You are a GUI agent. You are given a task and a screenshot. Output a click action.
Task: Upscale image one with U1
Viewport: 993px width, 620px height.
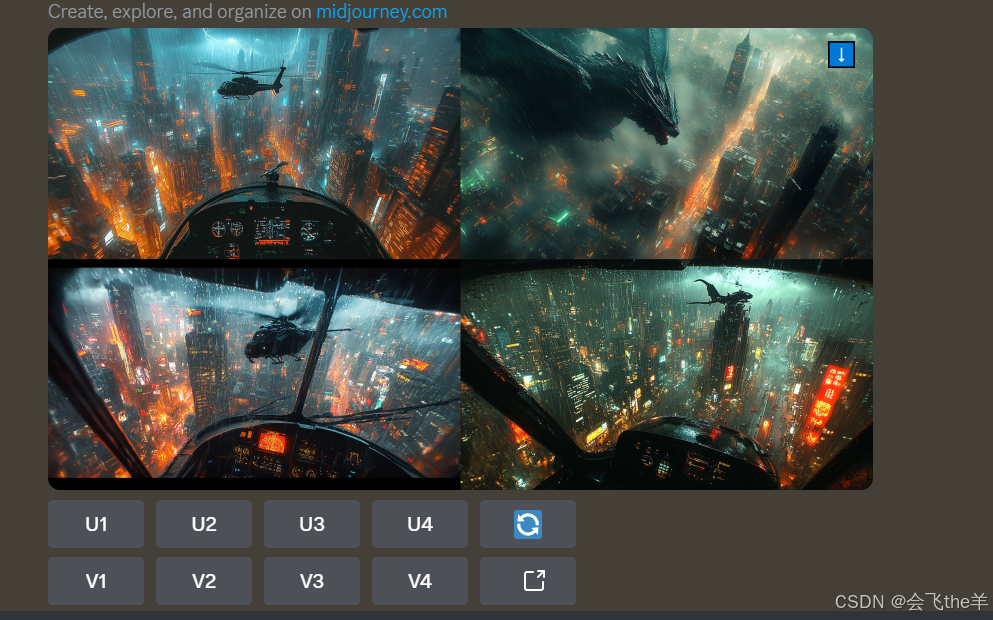[x=96, y=524]
